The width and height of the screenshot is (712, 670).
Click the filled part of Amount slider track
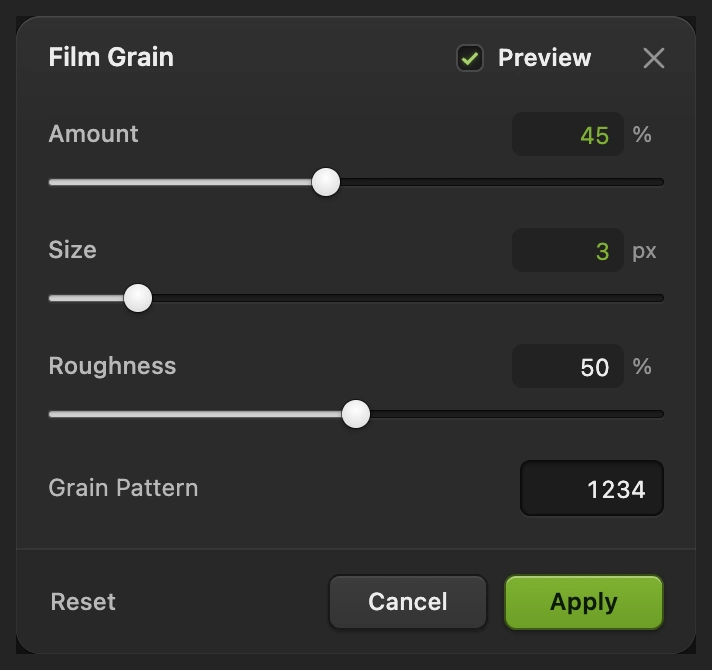[x=180, y=182]
